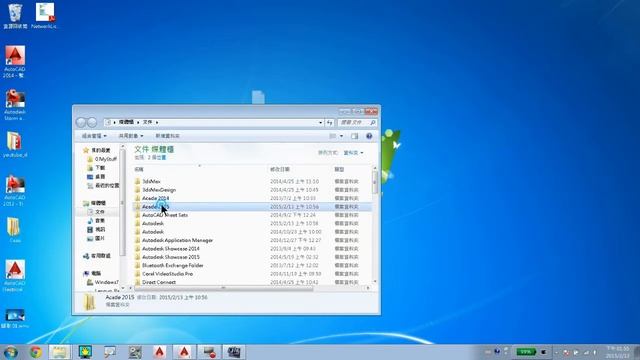Click the search magnifier in Explorer

[372, 122]
